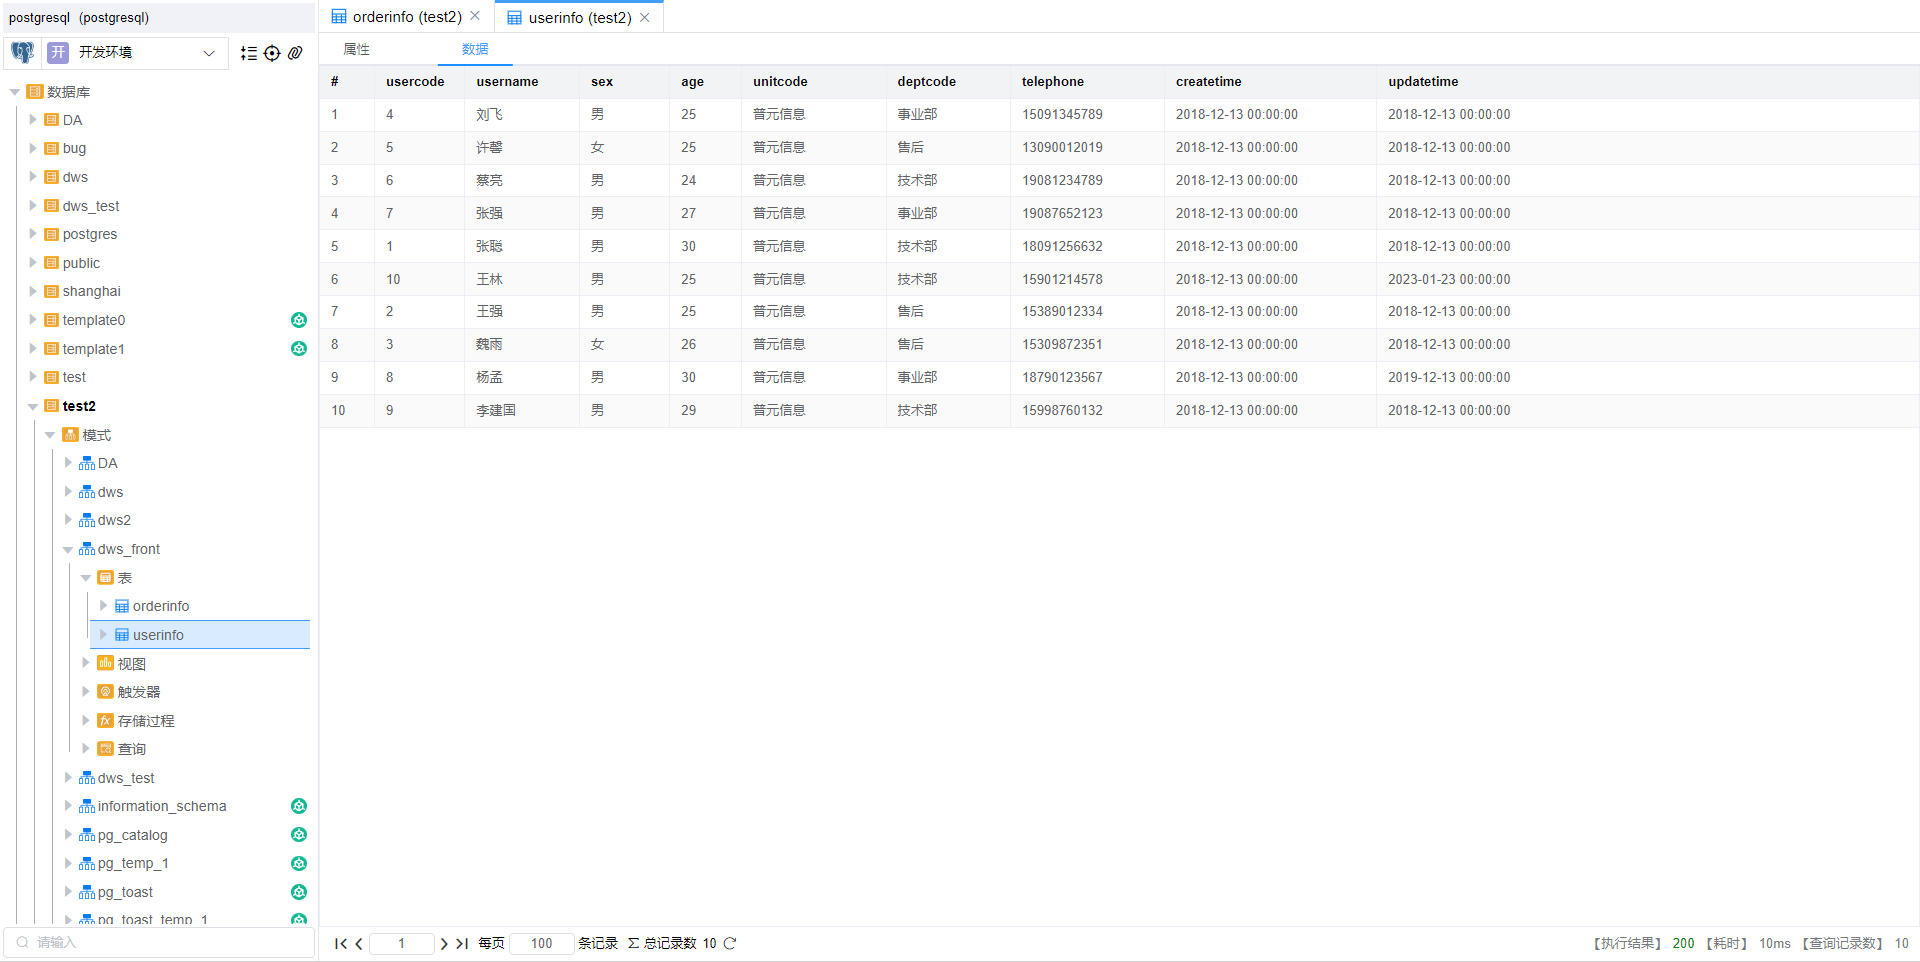The width and height of the screenshot is (1920, 962).
Task: Click the locate crosshair target icon
Action: [272, 53]
